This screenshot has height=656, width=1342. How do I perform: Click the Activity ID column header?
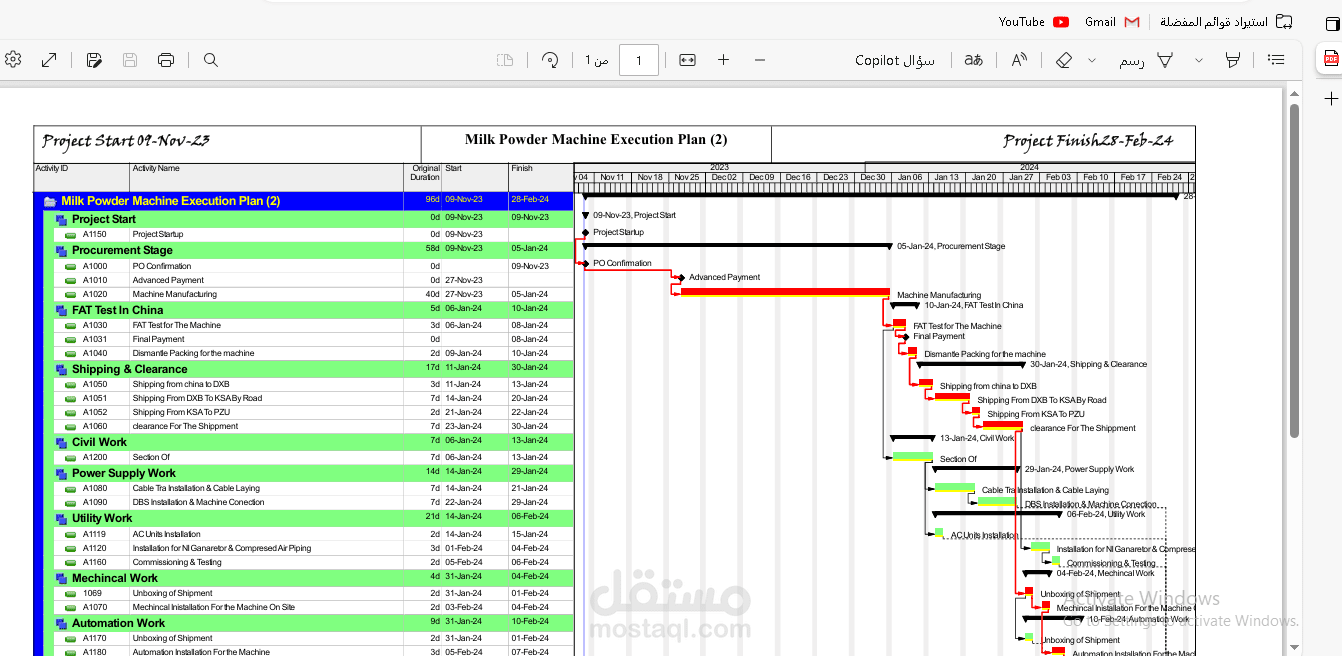point(52,169)
